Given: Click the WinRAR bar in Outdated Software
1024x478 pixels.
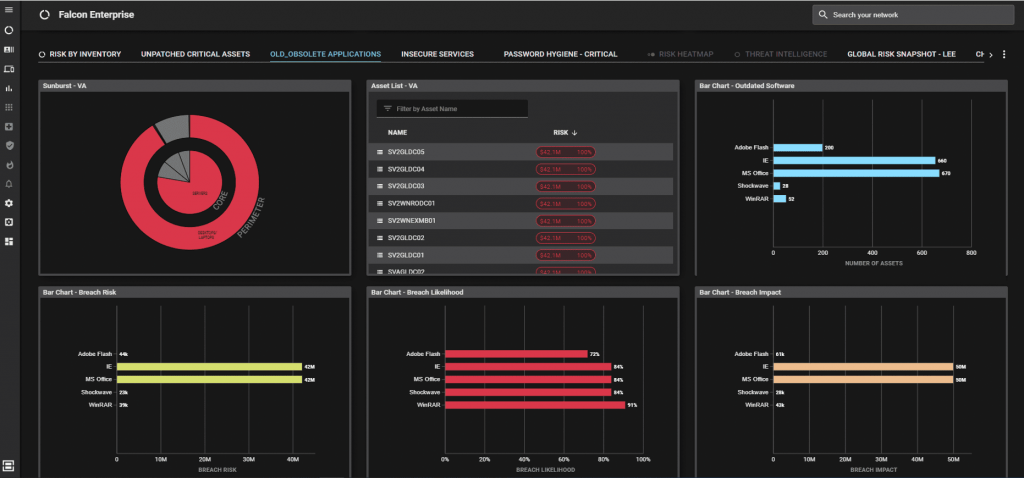Looking at the screenshot, I should 780,199.
